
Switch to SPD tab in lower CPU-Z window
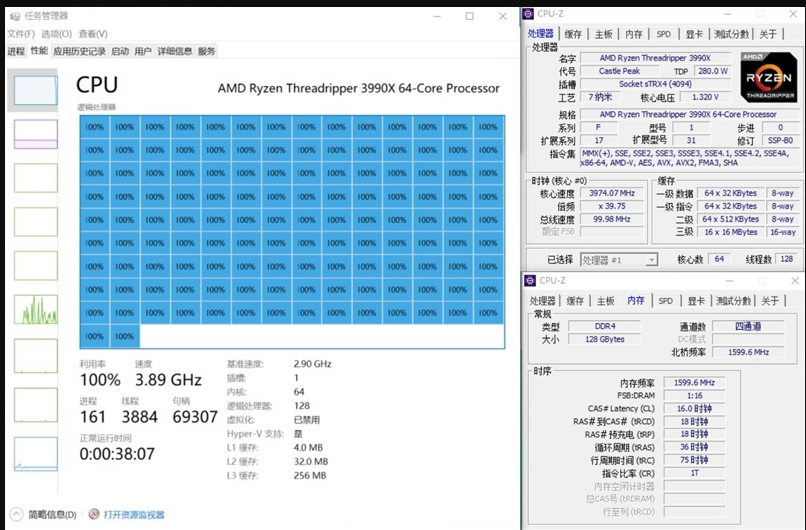[665, 300]
